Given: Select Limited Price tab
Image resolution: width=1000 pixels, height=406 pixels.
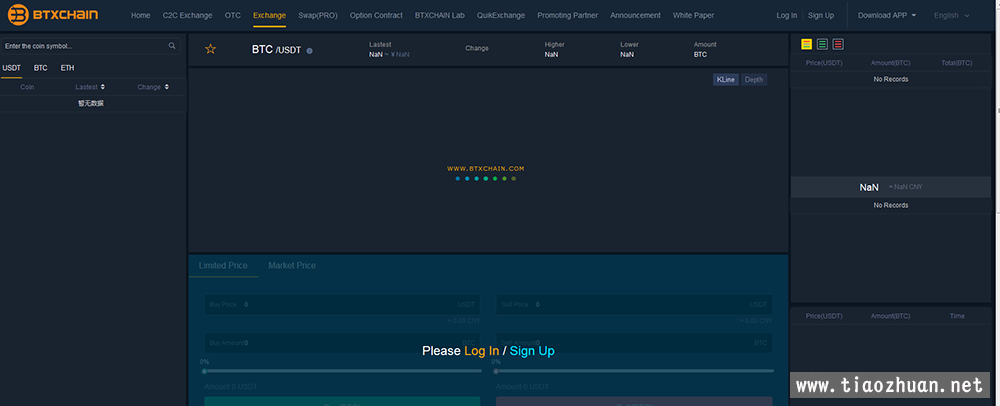Looking at the screenshot, I should point(223,265).
